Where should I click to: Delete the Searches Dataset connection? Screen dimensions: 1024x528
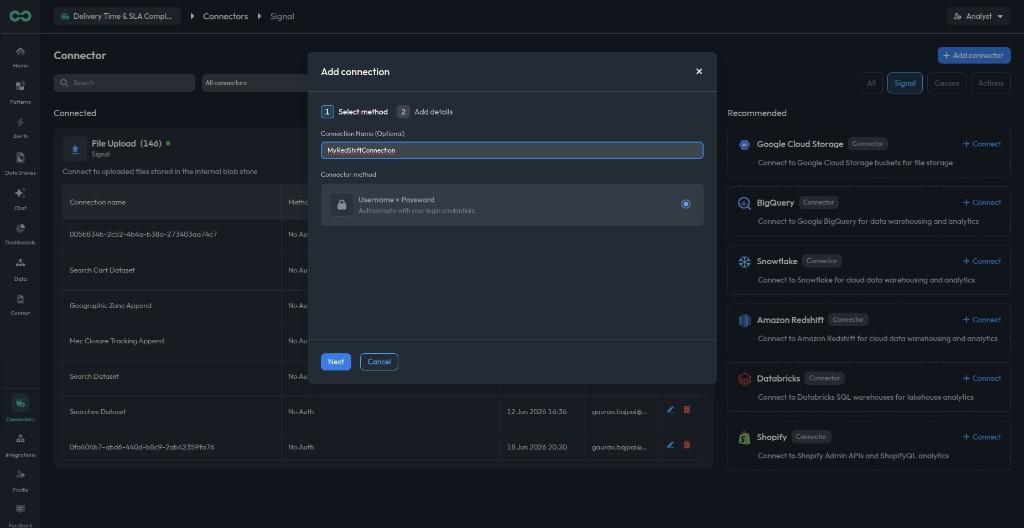[686, 410]
